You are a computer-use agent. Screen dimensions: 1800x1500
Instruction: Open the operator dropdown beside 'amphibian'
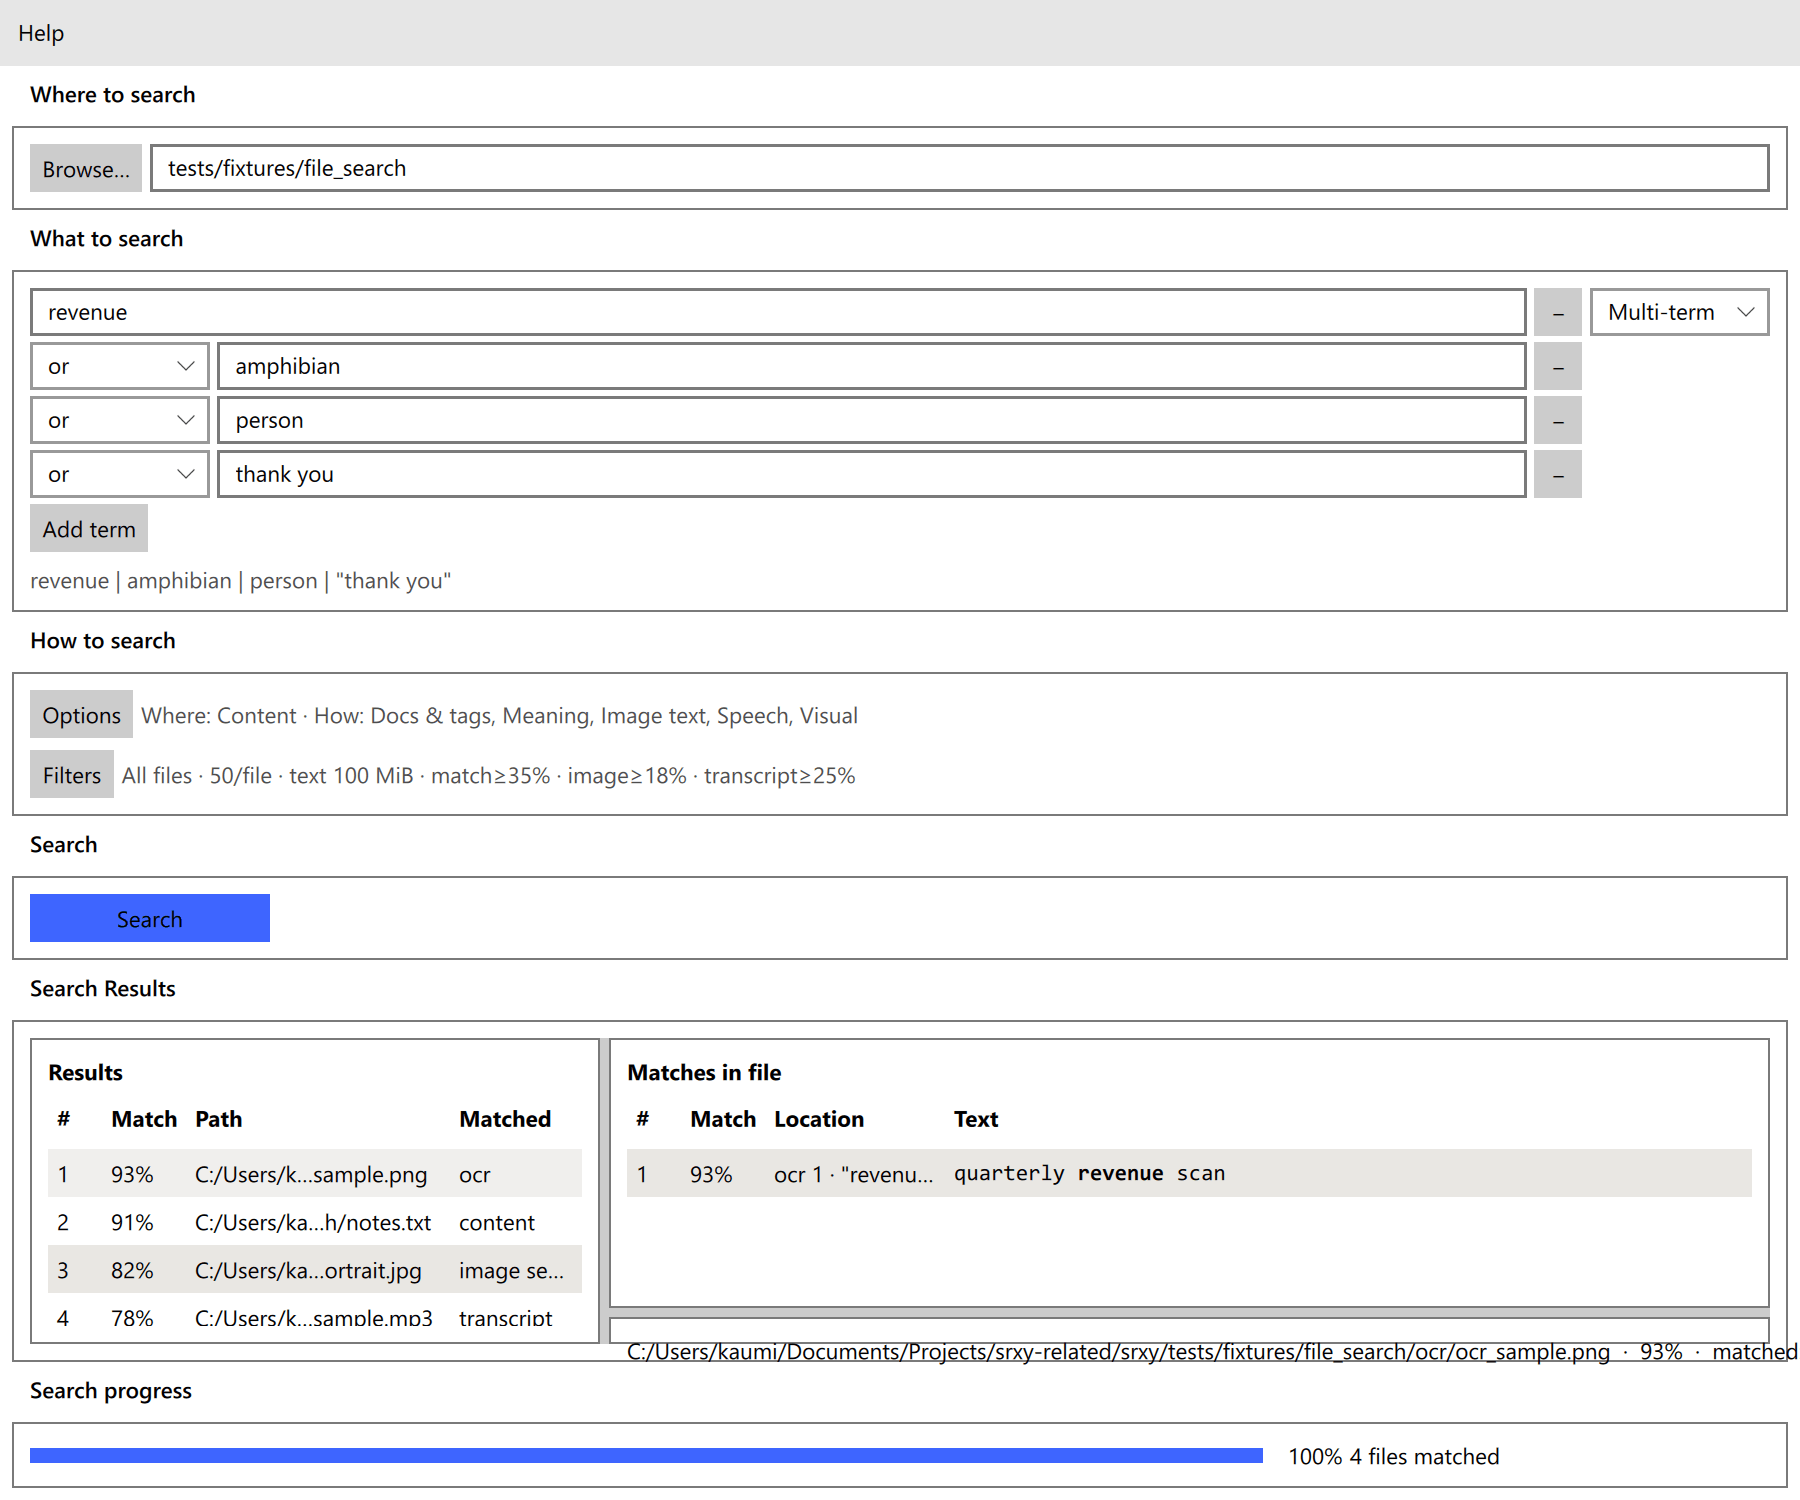point(119,366)
